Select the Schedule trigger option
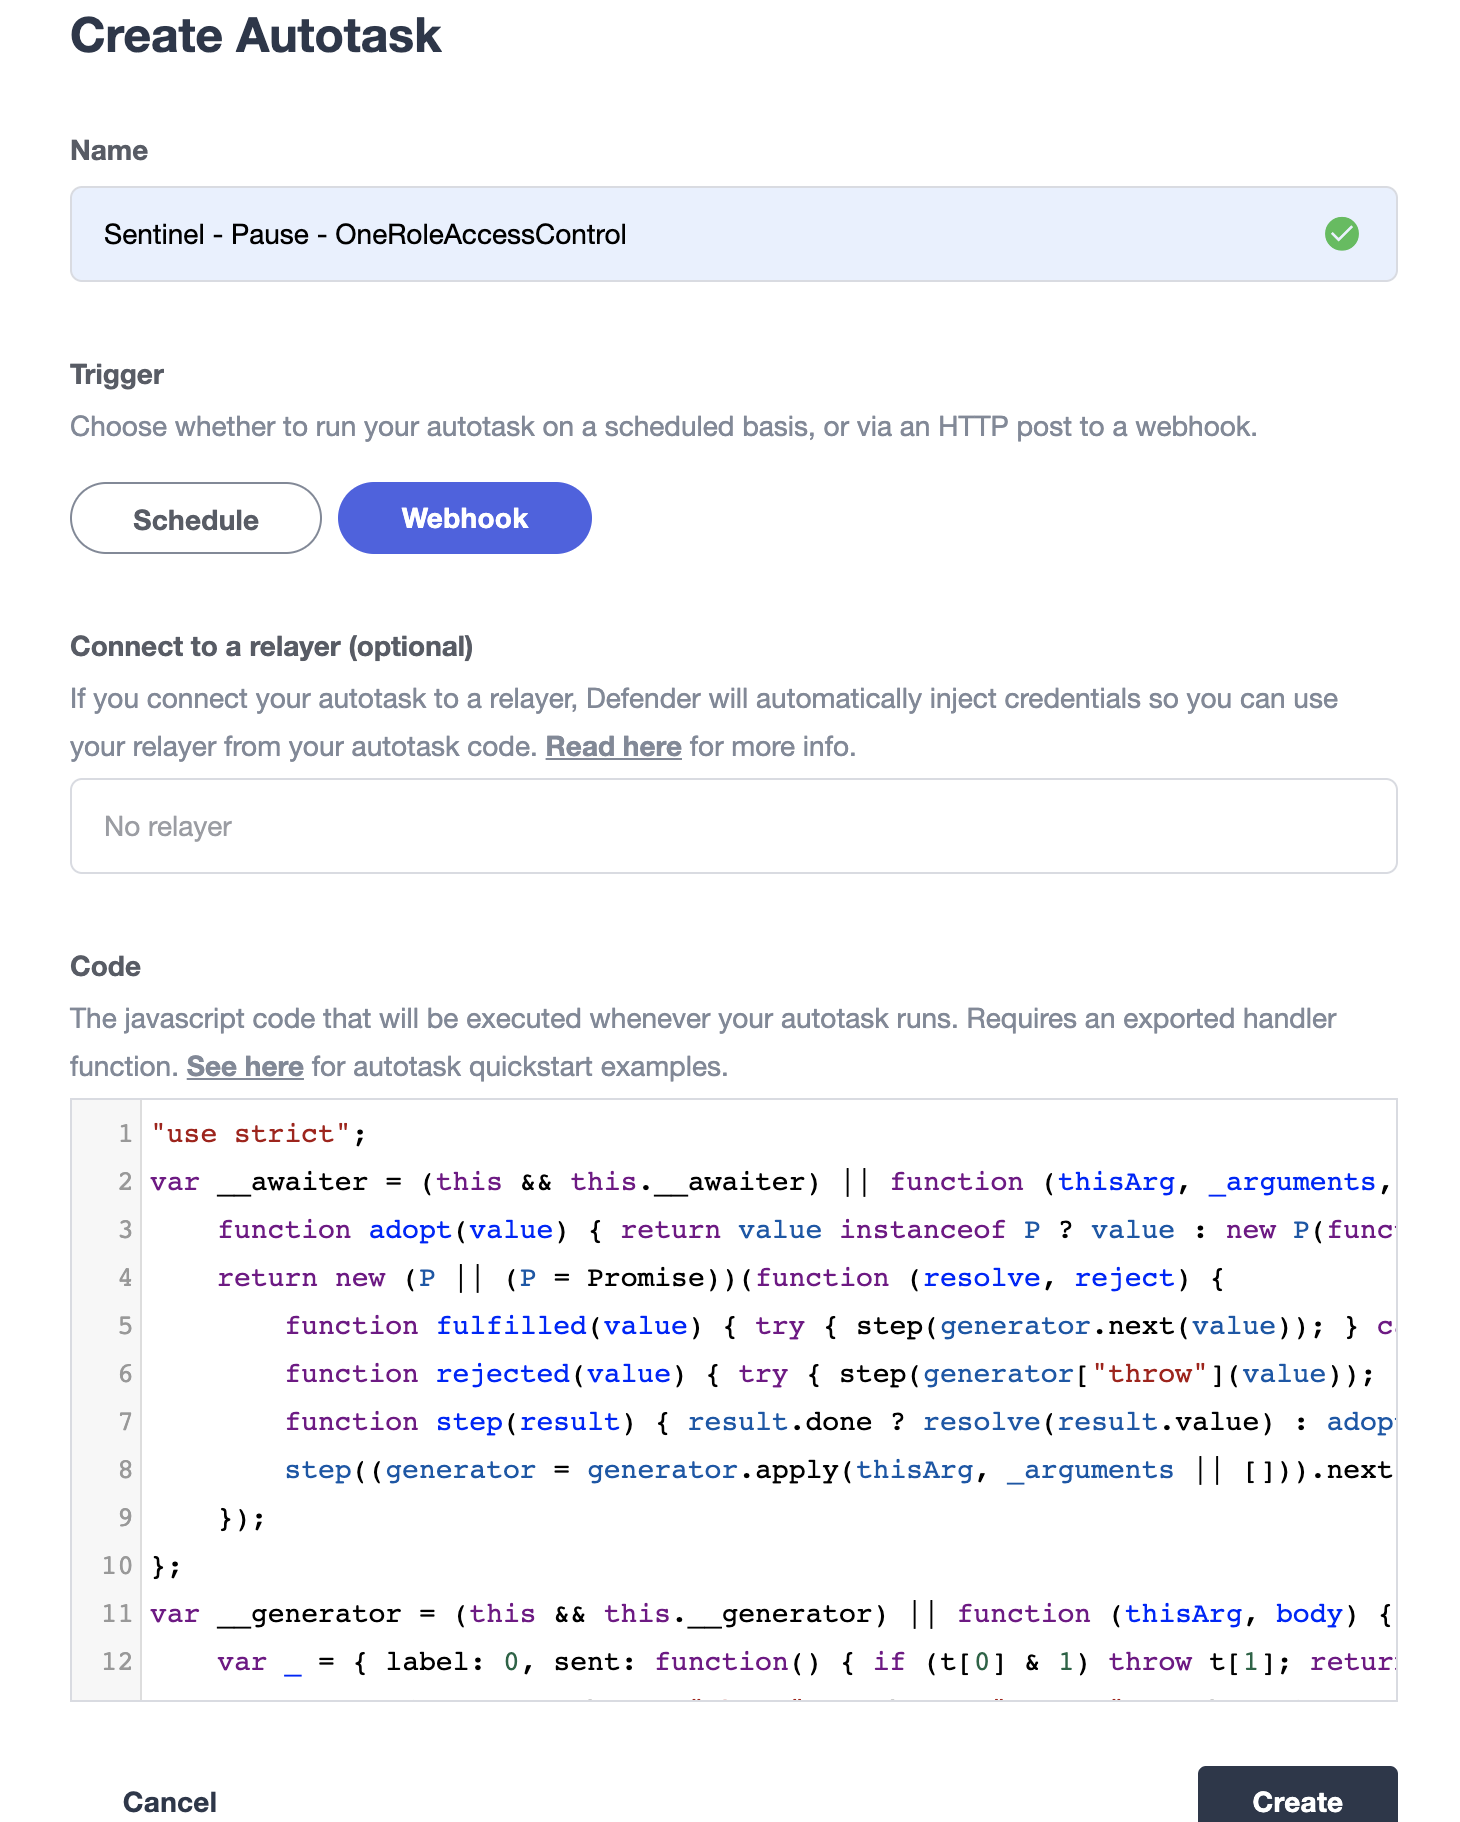 pyautogui.click(x=196, y=518)
